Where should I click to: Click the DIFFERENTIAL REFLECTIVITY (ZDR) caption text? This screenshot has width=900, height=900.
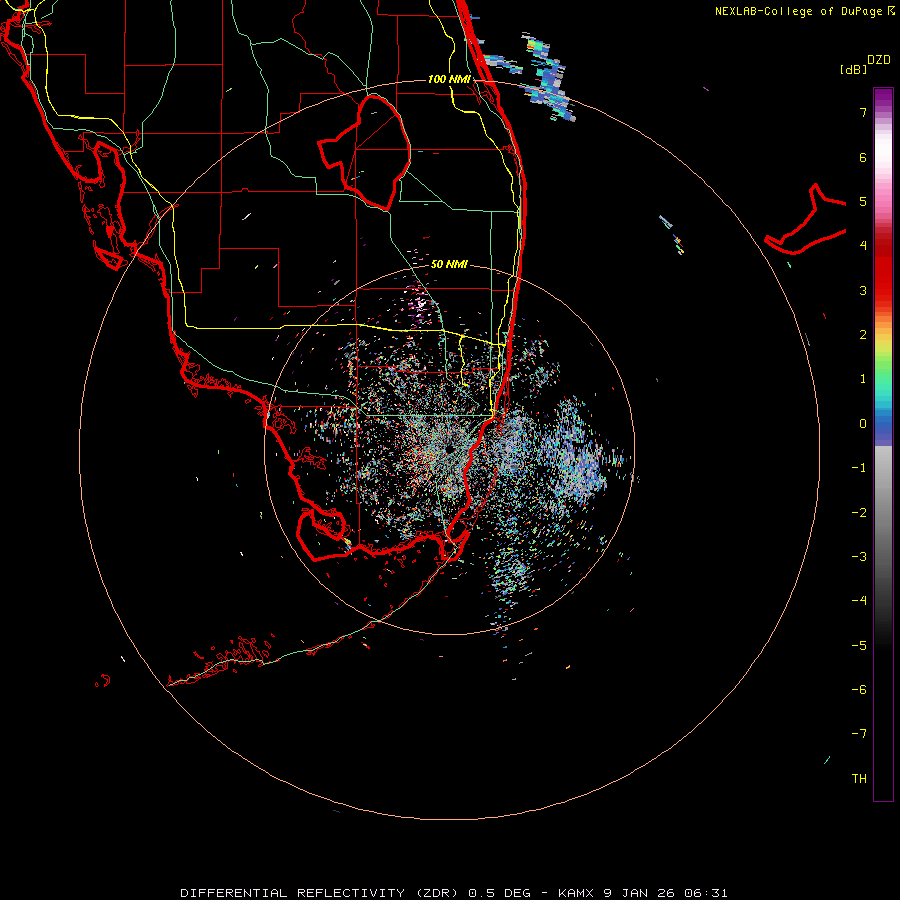click(x=321, y=893)
